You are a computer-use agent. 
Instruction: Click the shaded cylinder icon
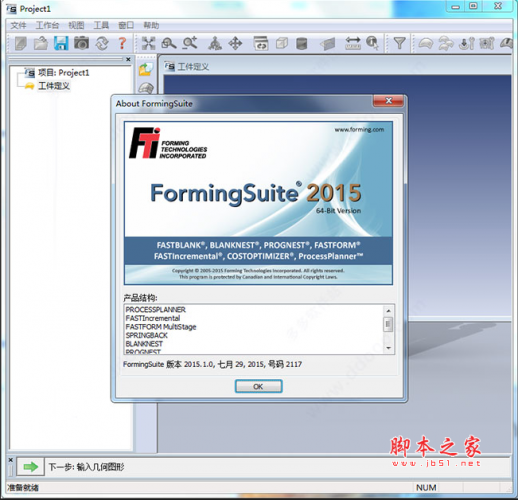(302, 44)
